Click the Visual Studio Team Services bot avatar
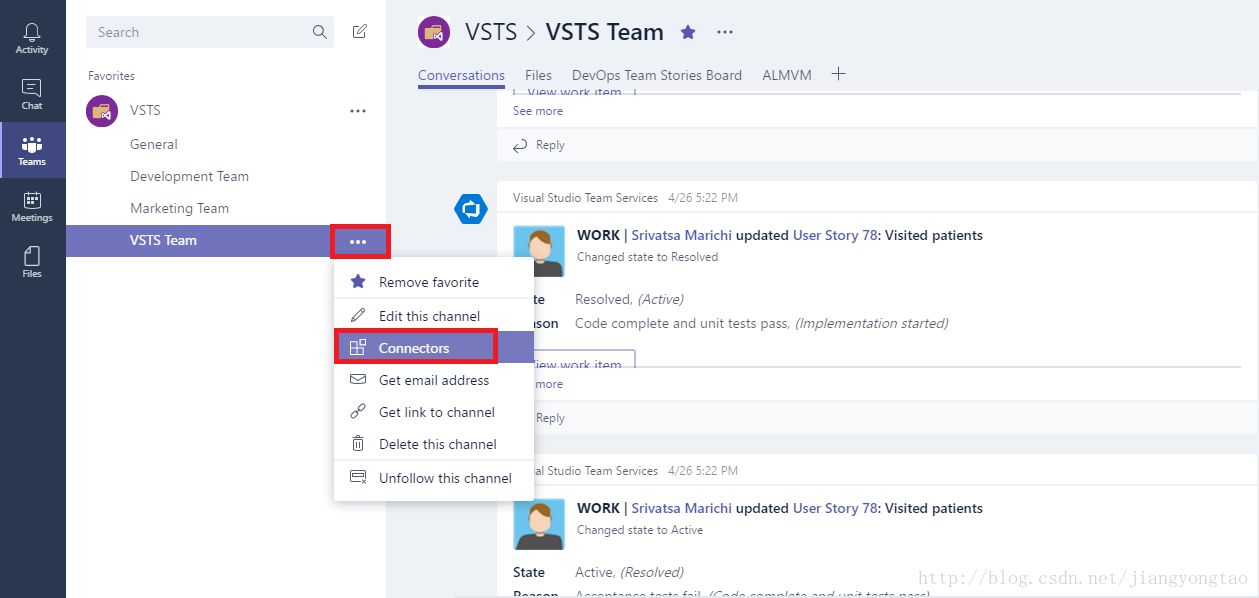Viewport: 1259px width, 598px height. 470,209
